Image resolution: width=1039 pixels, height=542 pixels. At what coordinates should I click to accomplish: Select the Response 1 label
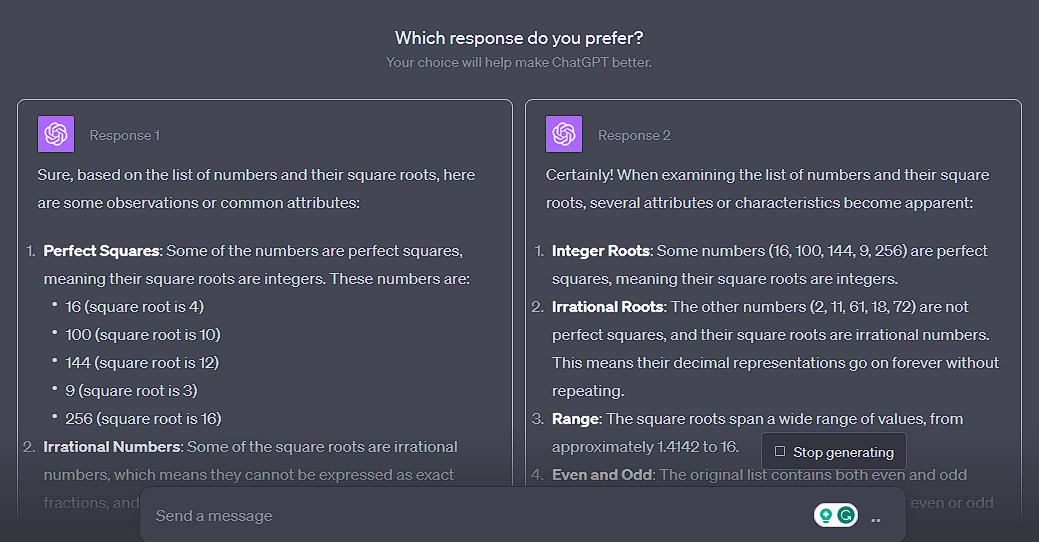[x=125, y=135]
